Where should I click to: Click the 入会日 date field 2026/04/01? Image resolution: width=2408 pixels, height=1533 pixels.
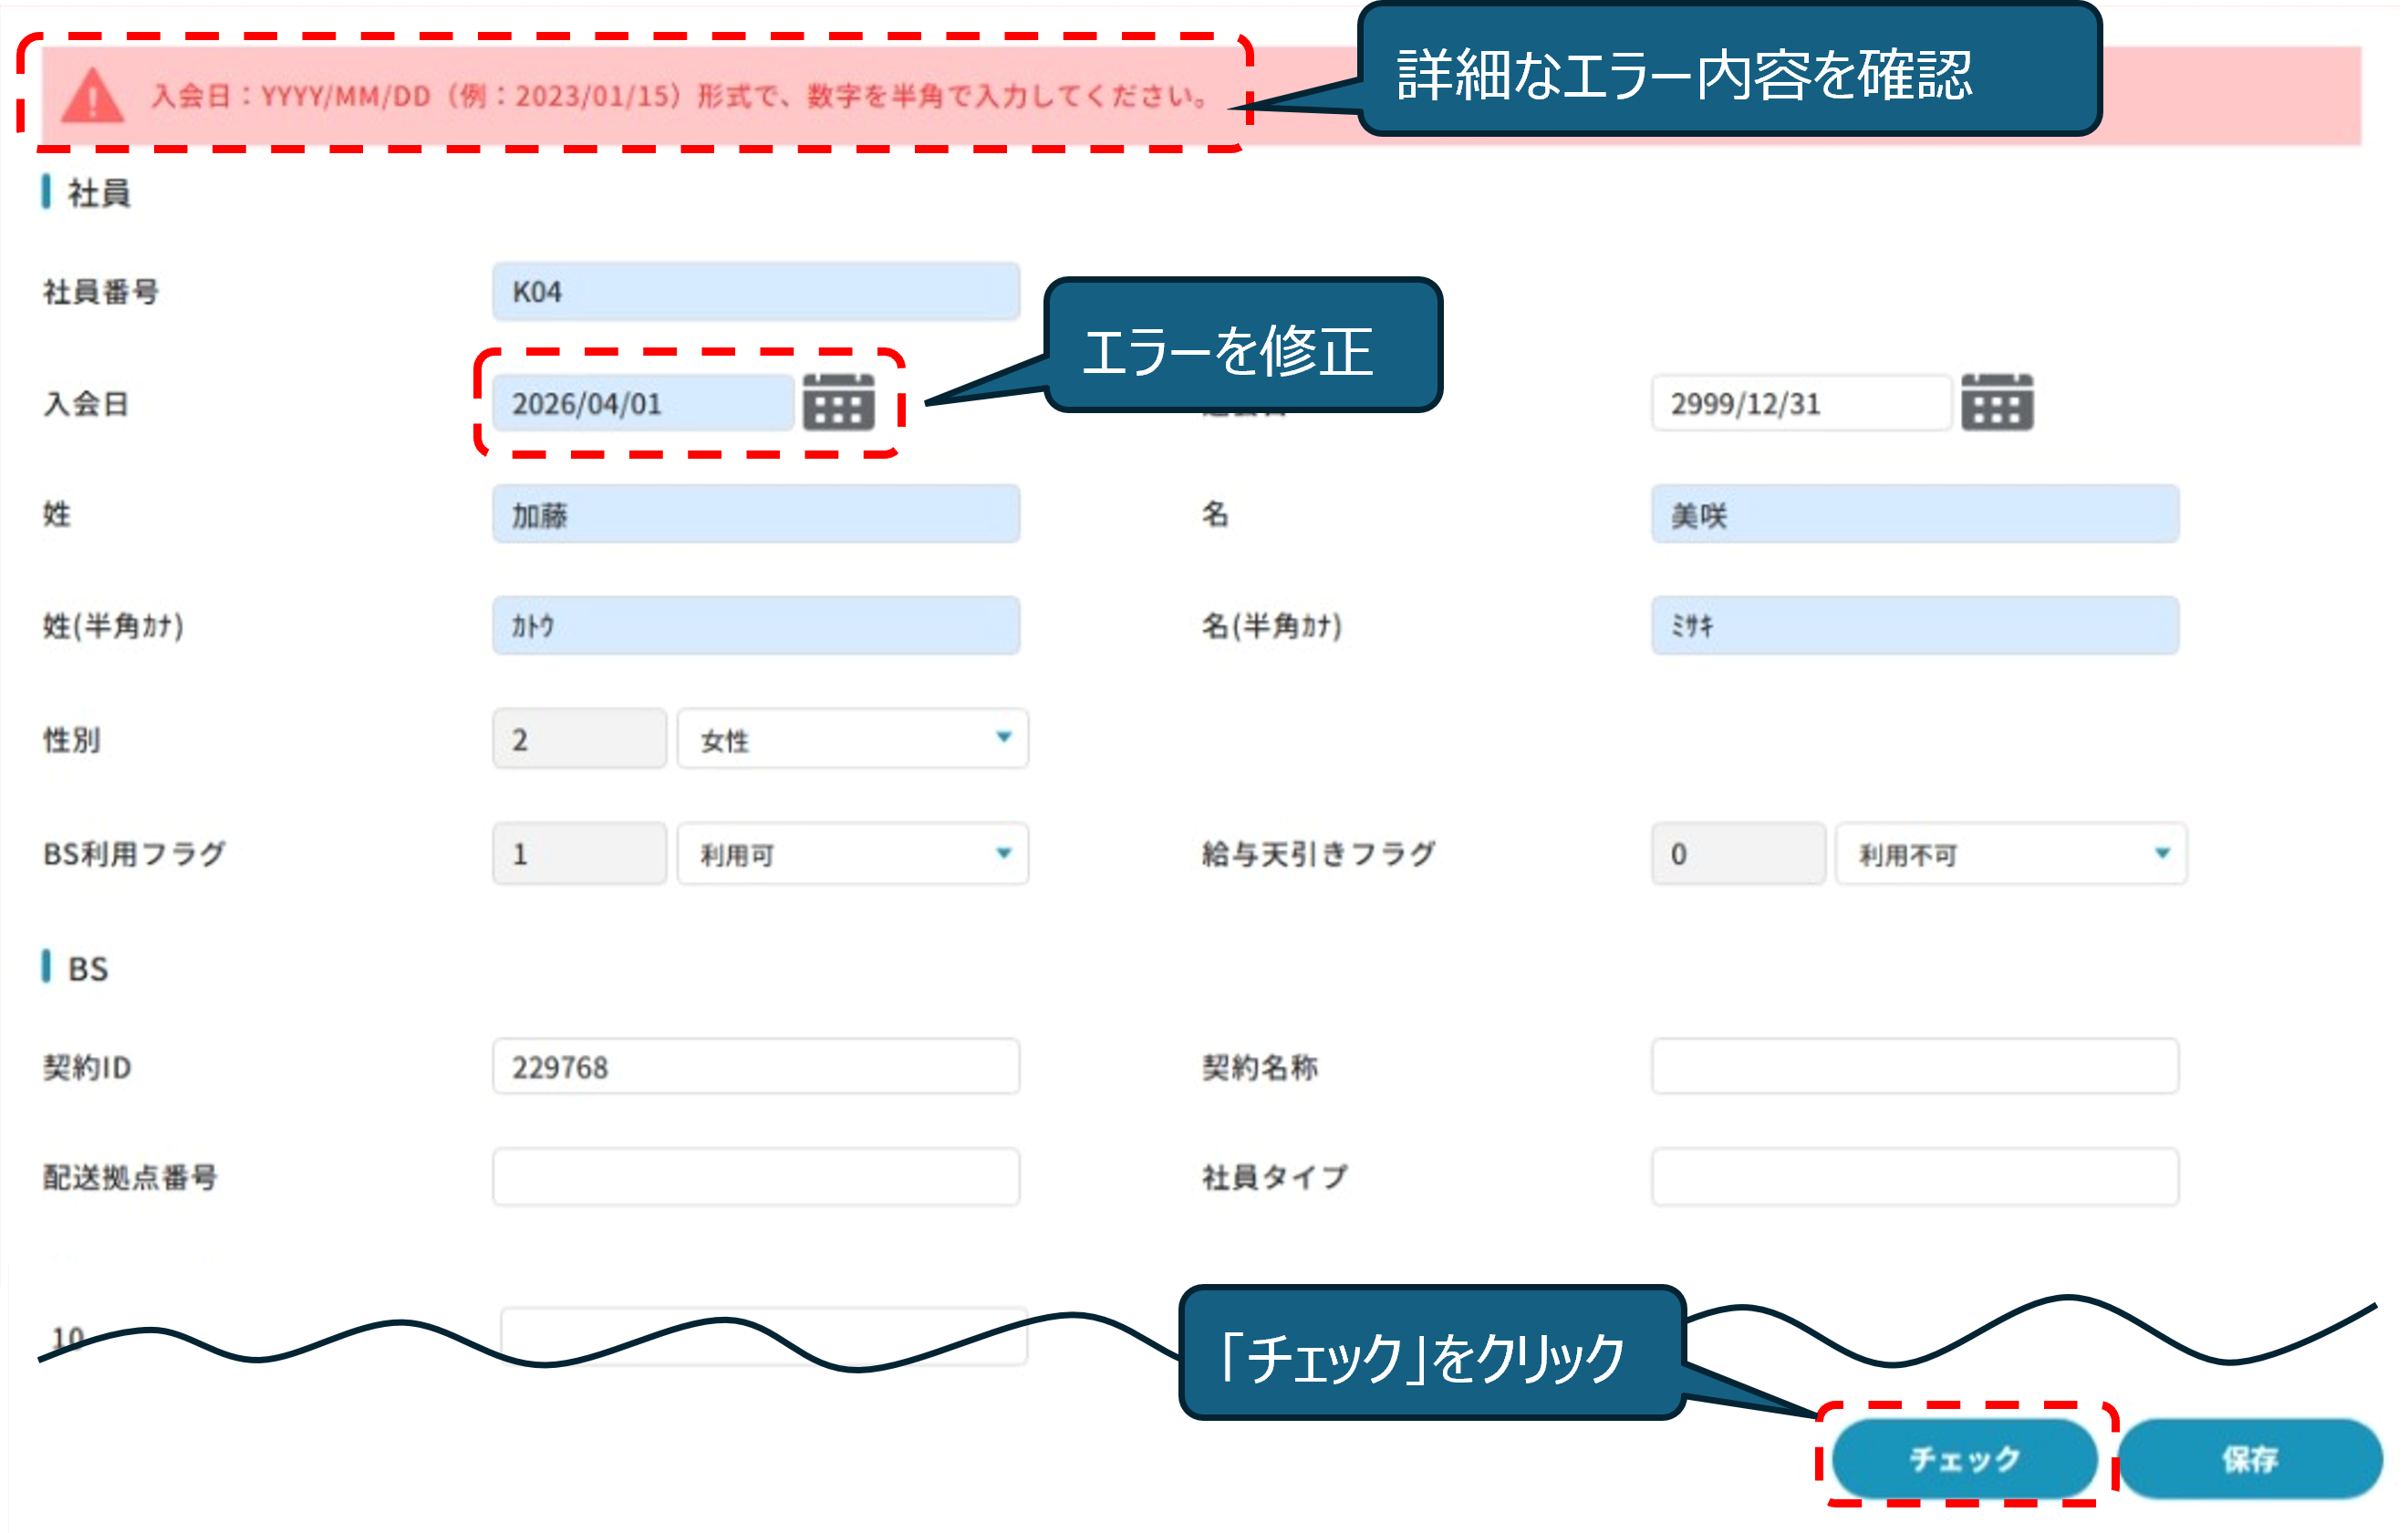coord(642,403)
